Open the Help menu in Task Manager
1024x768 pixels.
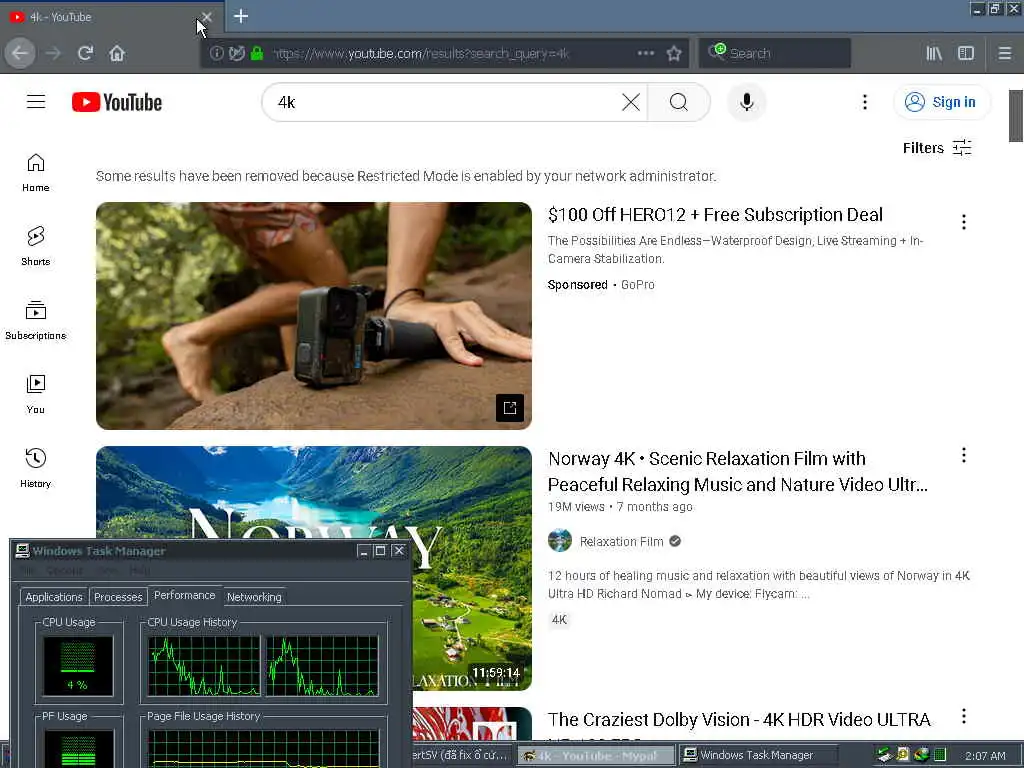click(x=140, y=571)
